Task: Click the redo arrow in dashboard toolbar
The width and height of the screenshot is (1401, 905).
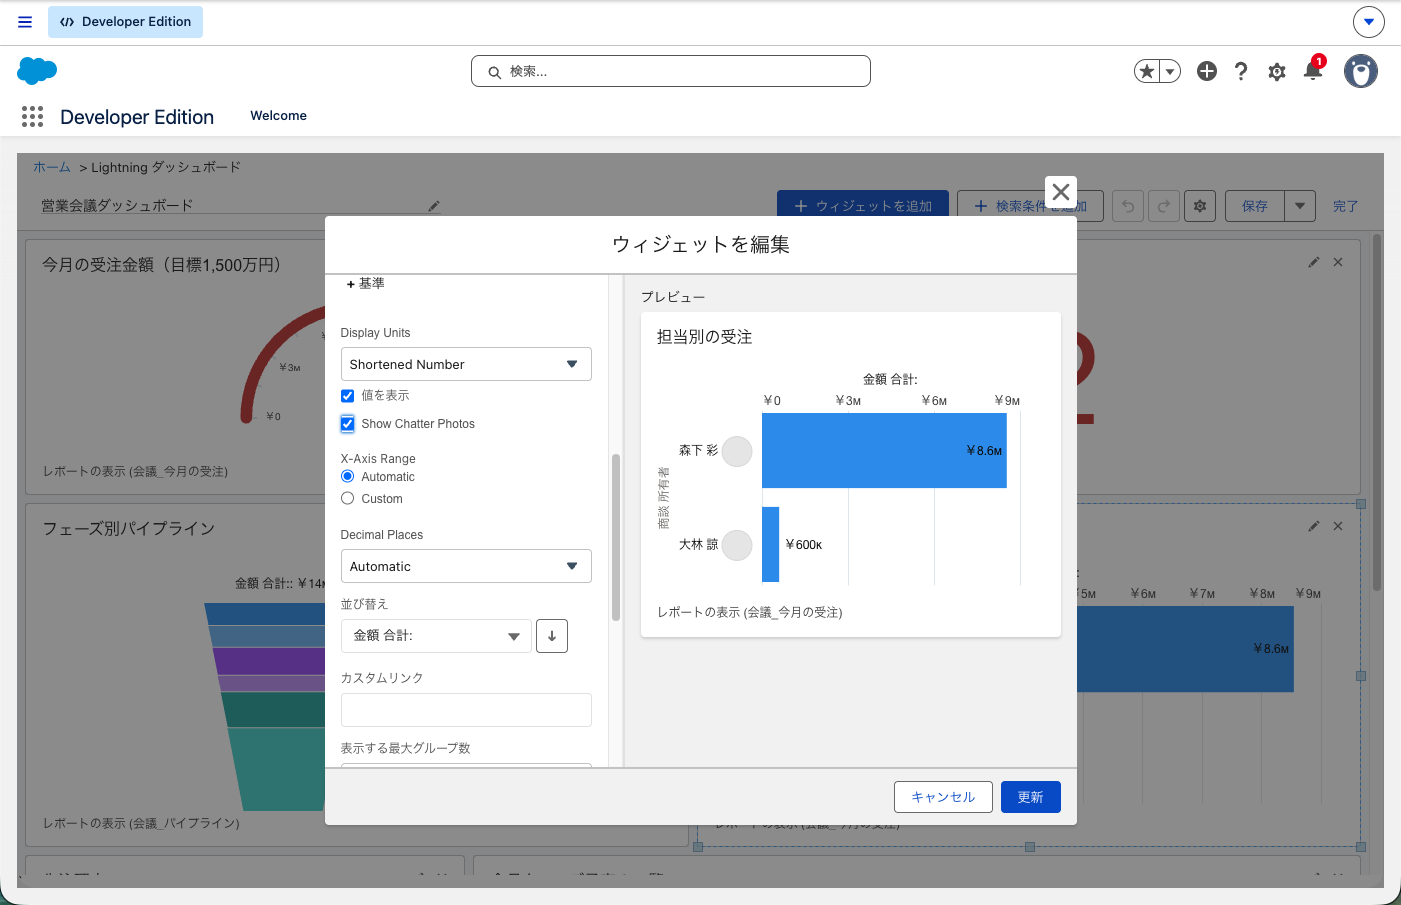Action: 1164,206
